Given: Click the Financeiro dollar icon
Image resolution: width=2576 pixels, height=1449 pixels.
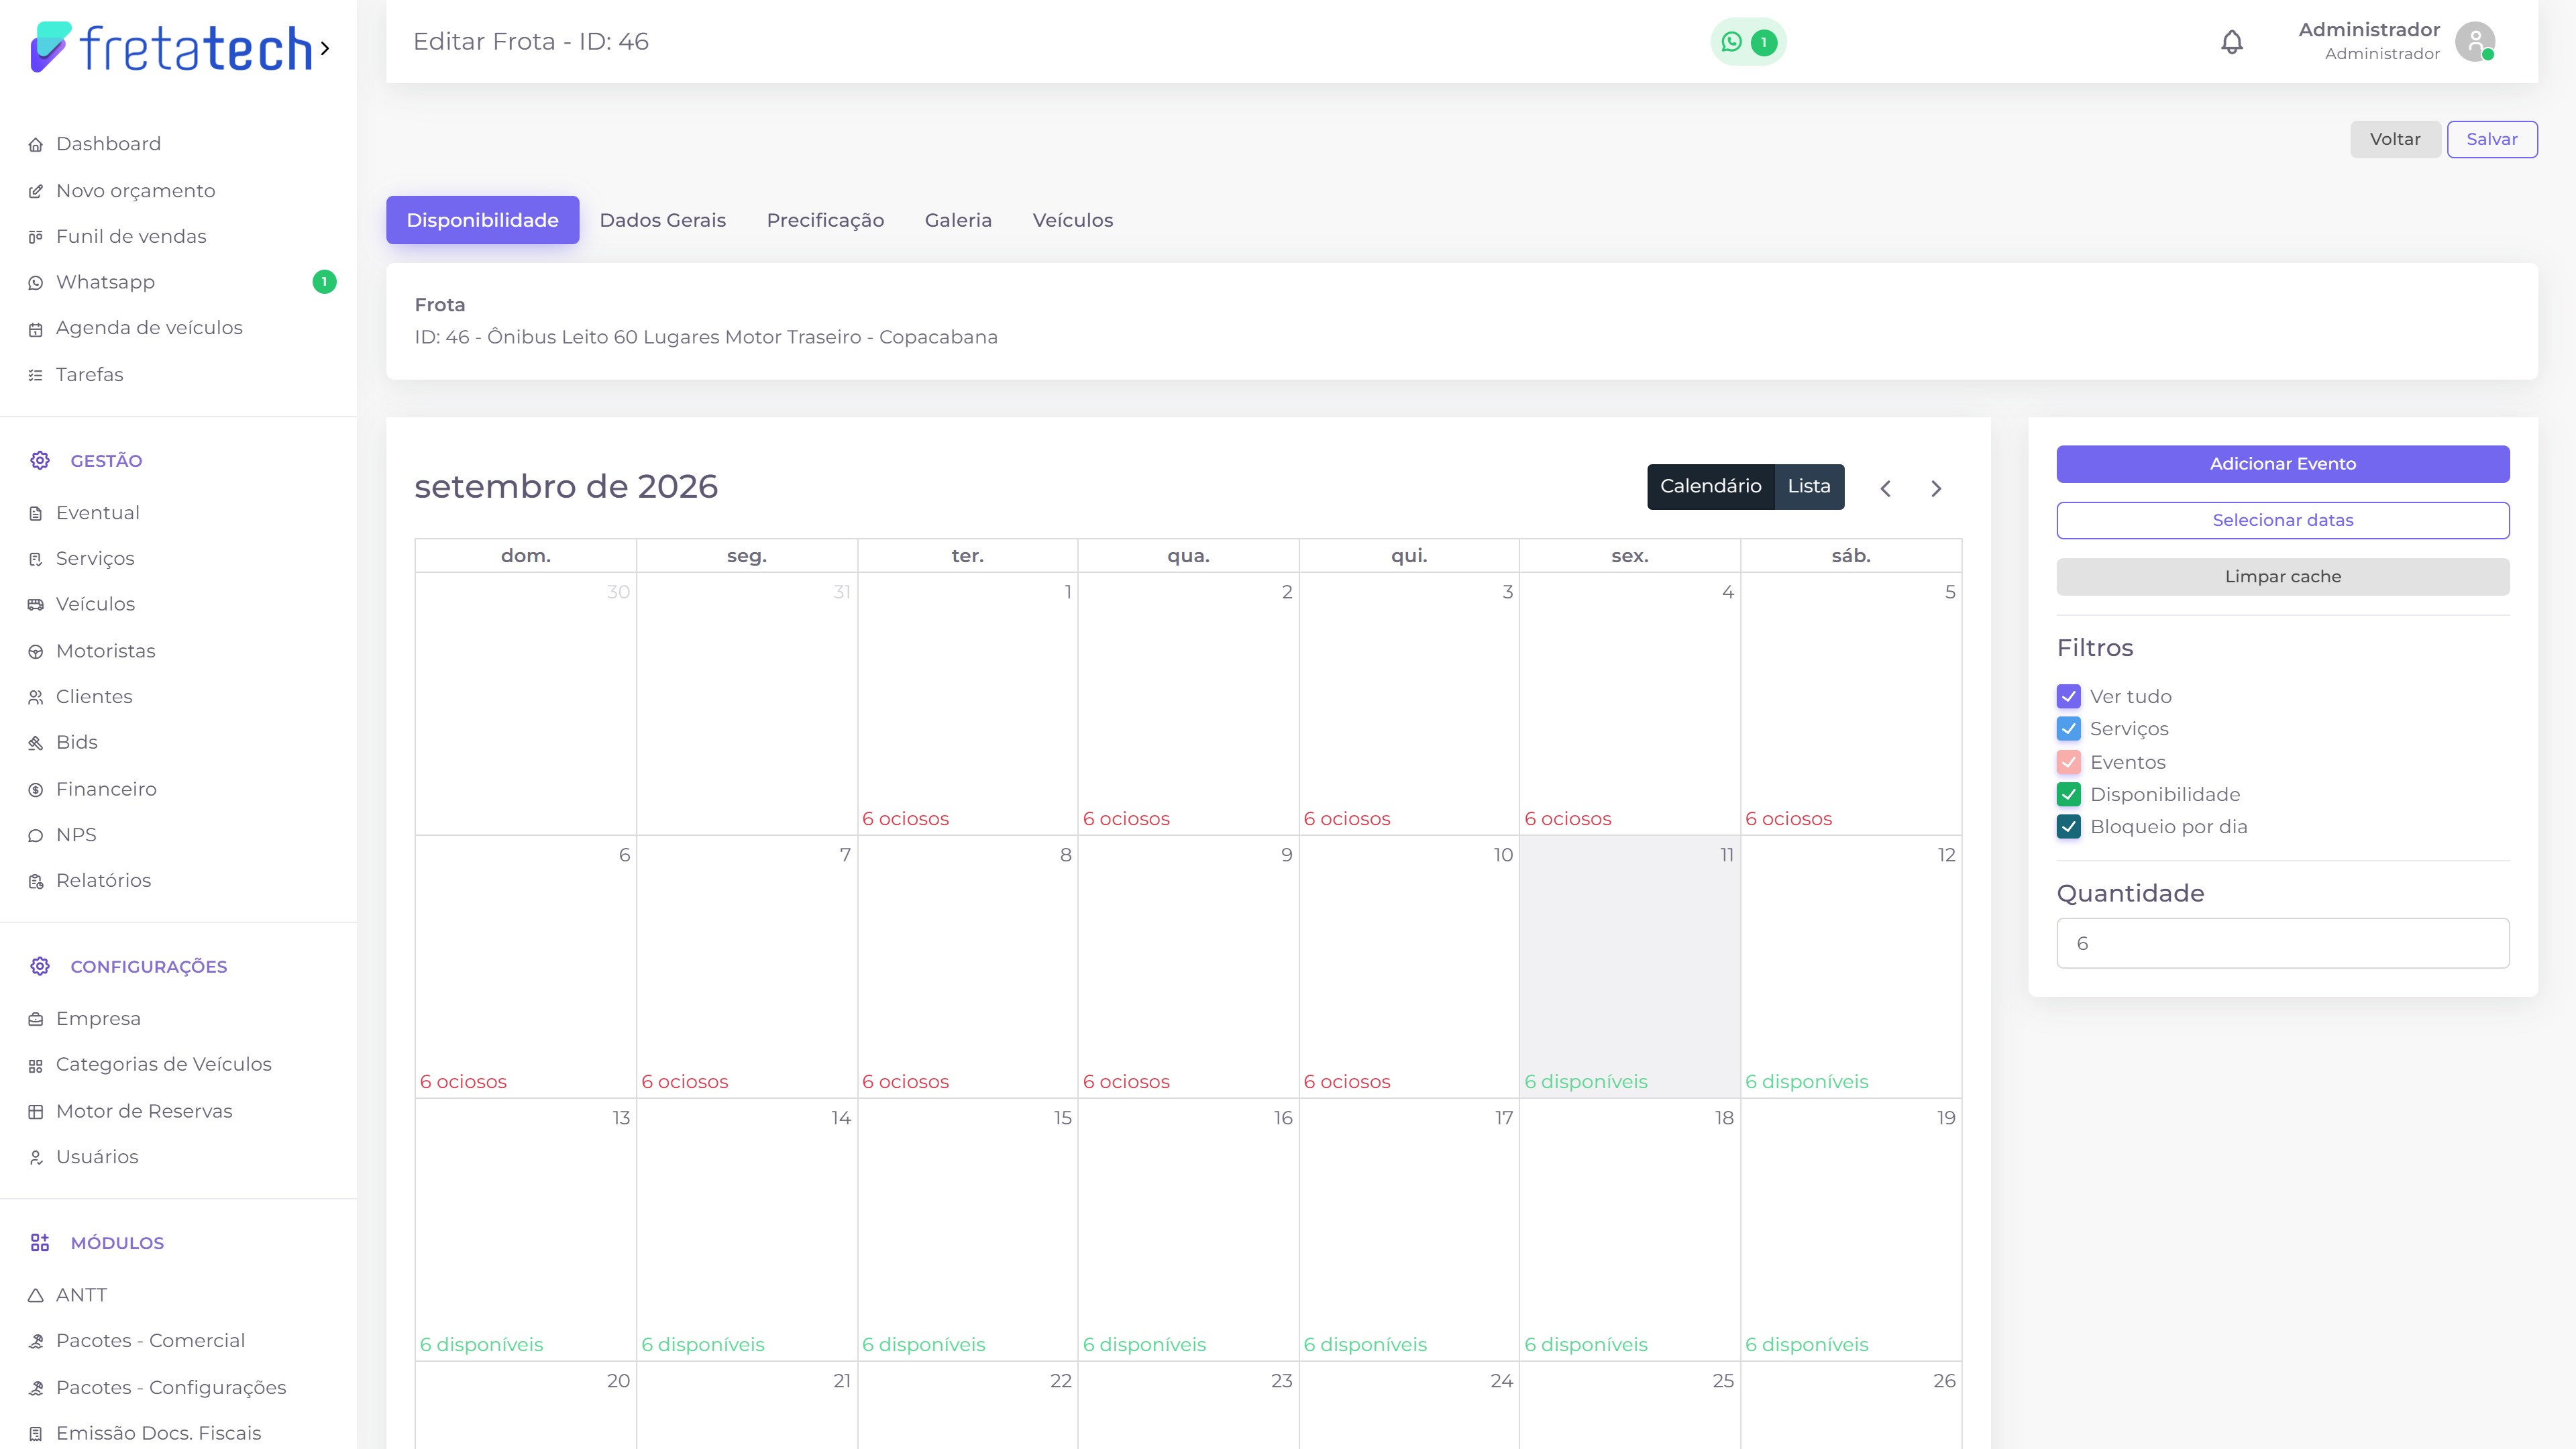Looking at the screenshot, I should click(x=36, y=790).
